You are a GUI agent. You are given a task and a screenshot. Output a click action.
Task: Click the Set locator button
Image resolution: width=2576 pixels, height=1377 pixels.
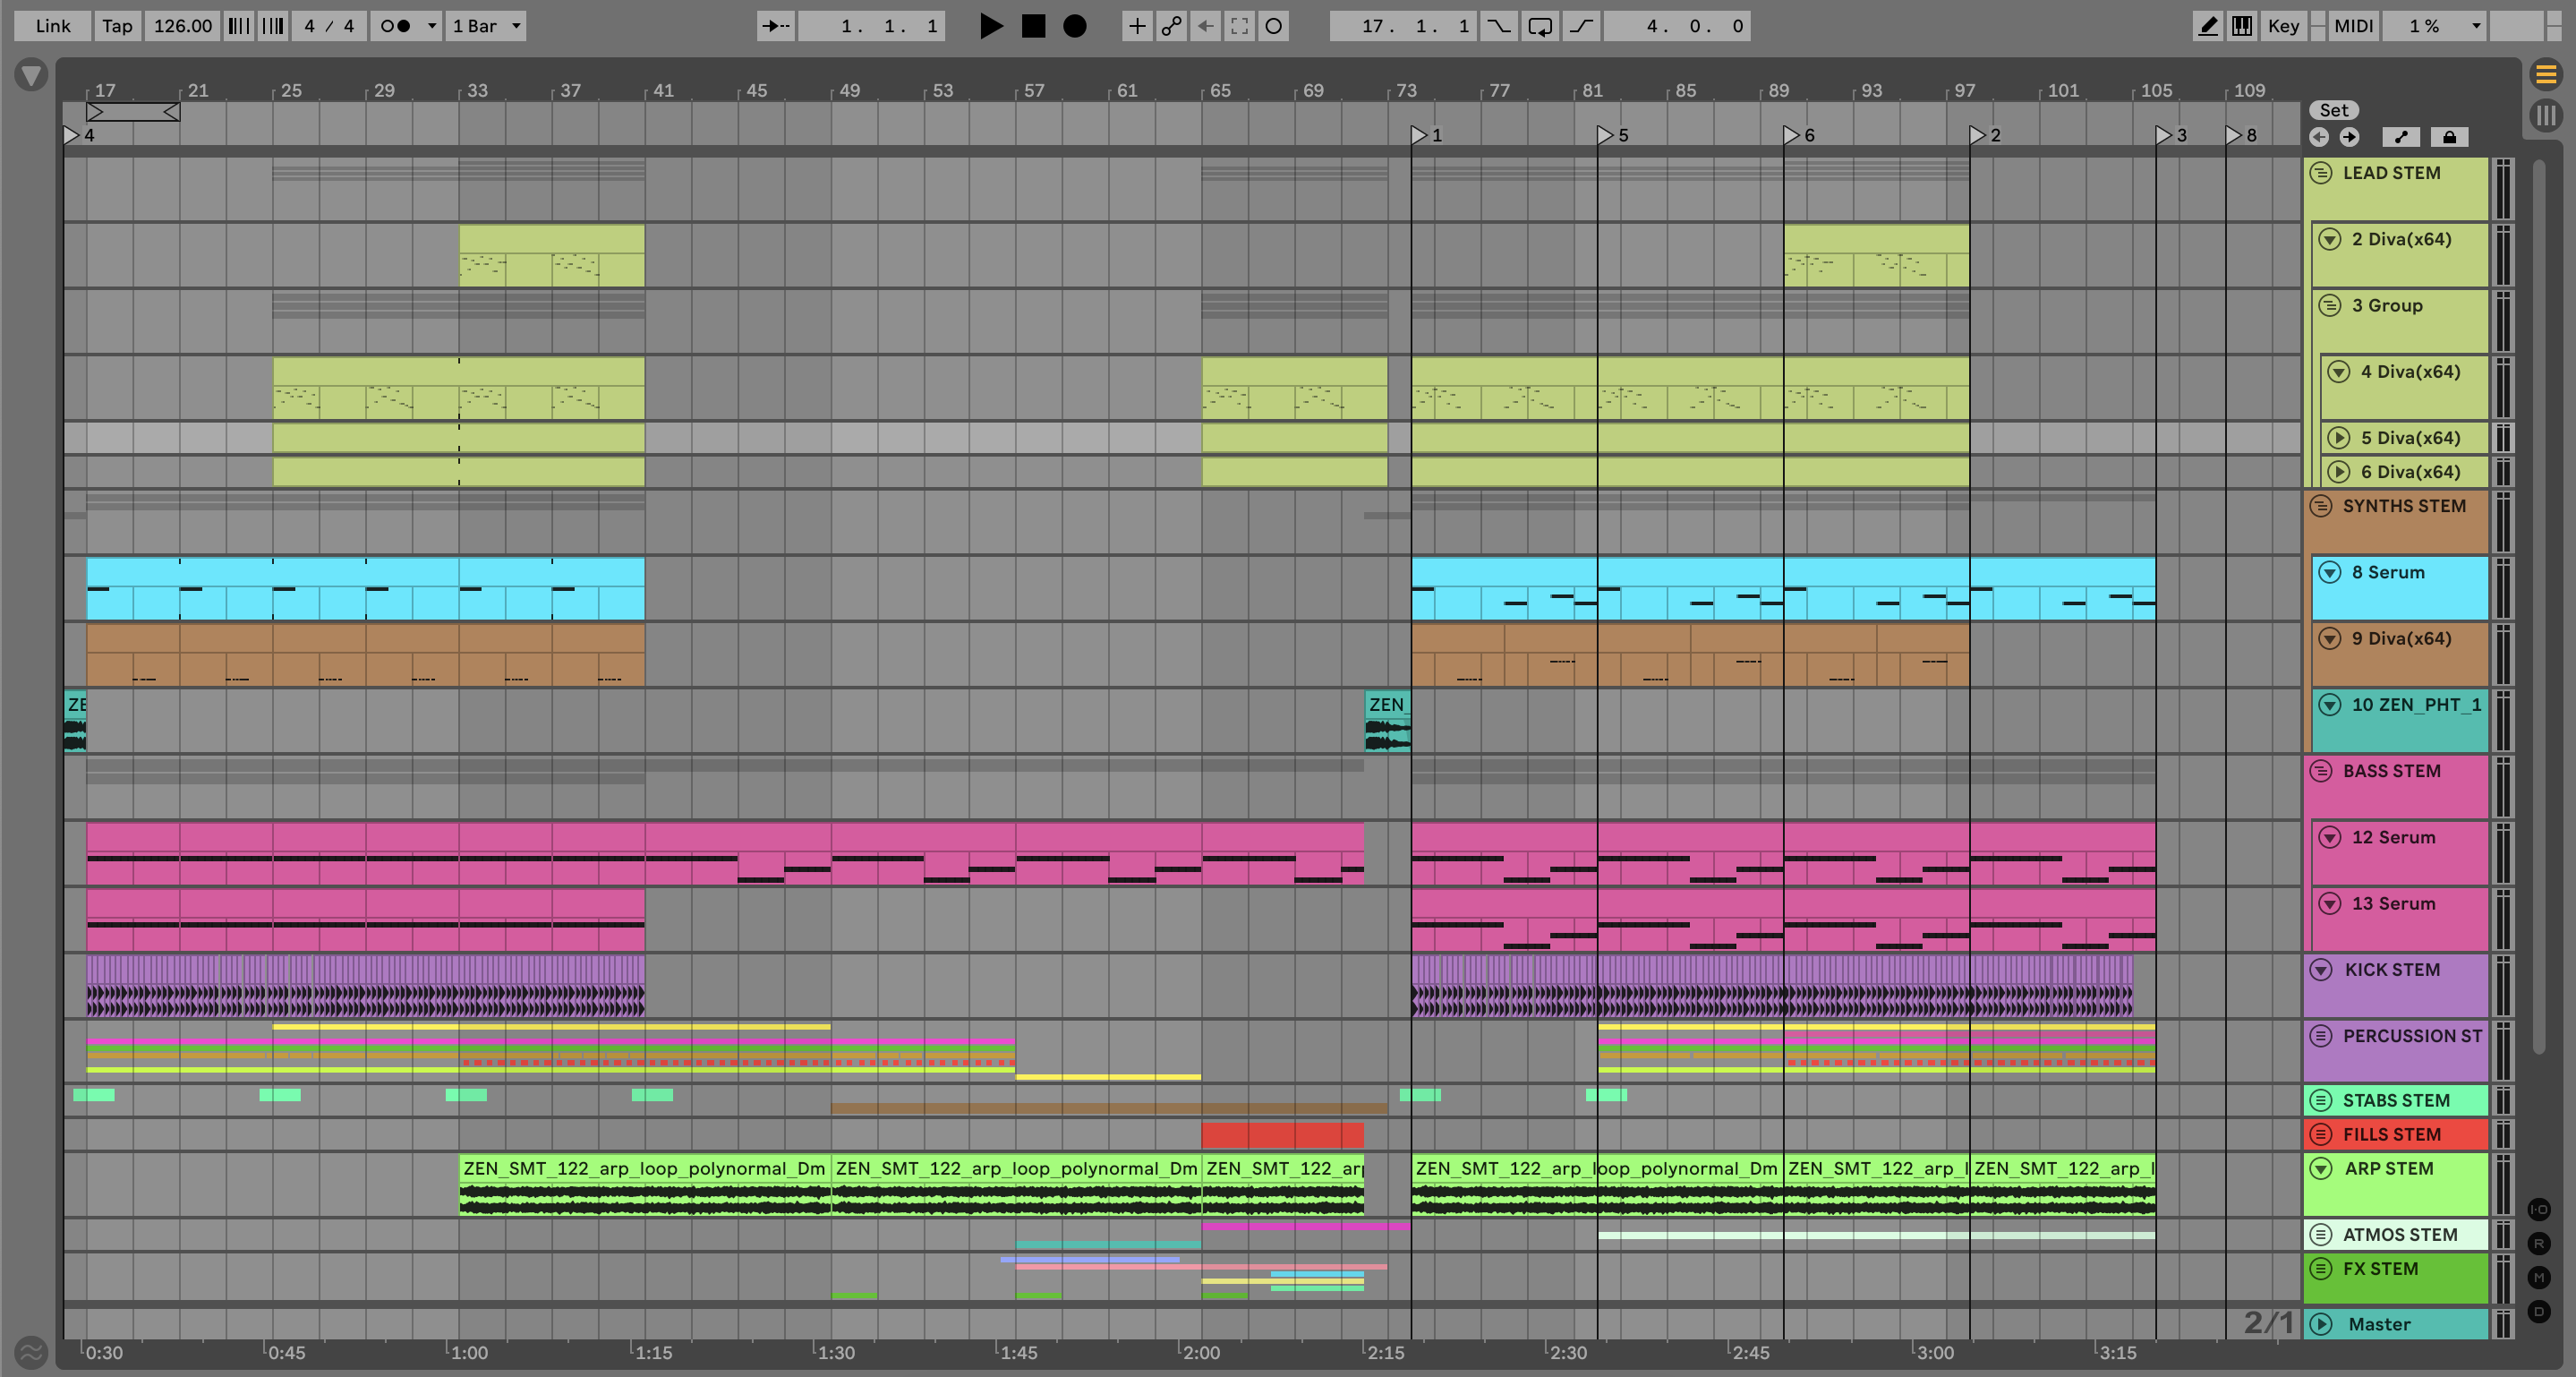click(x=2333, y=110)
